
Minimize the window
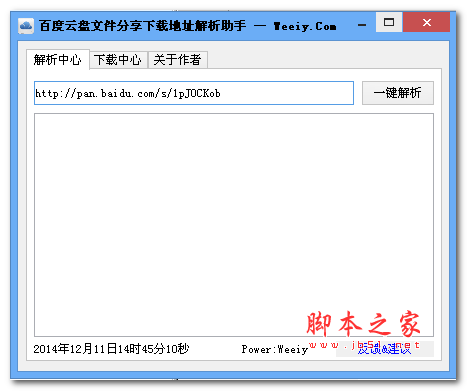click(x=362, y=24)
